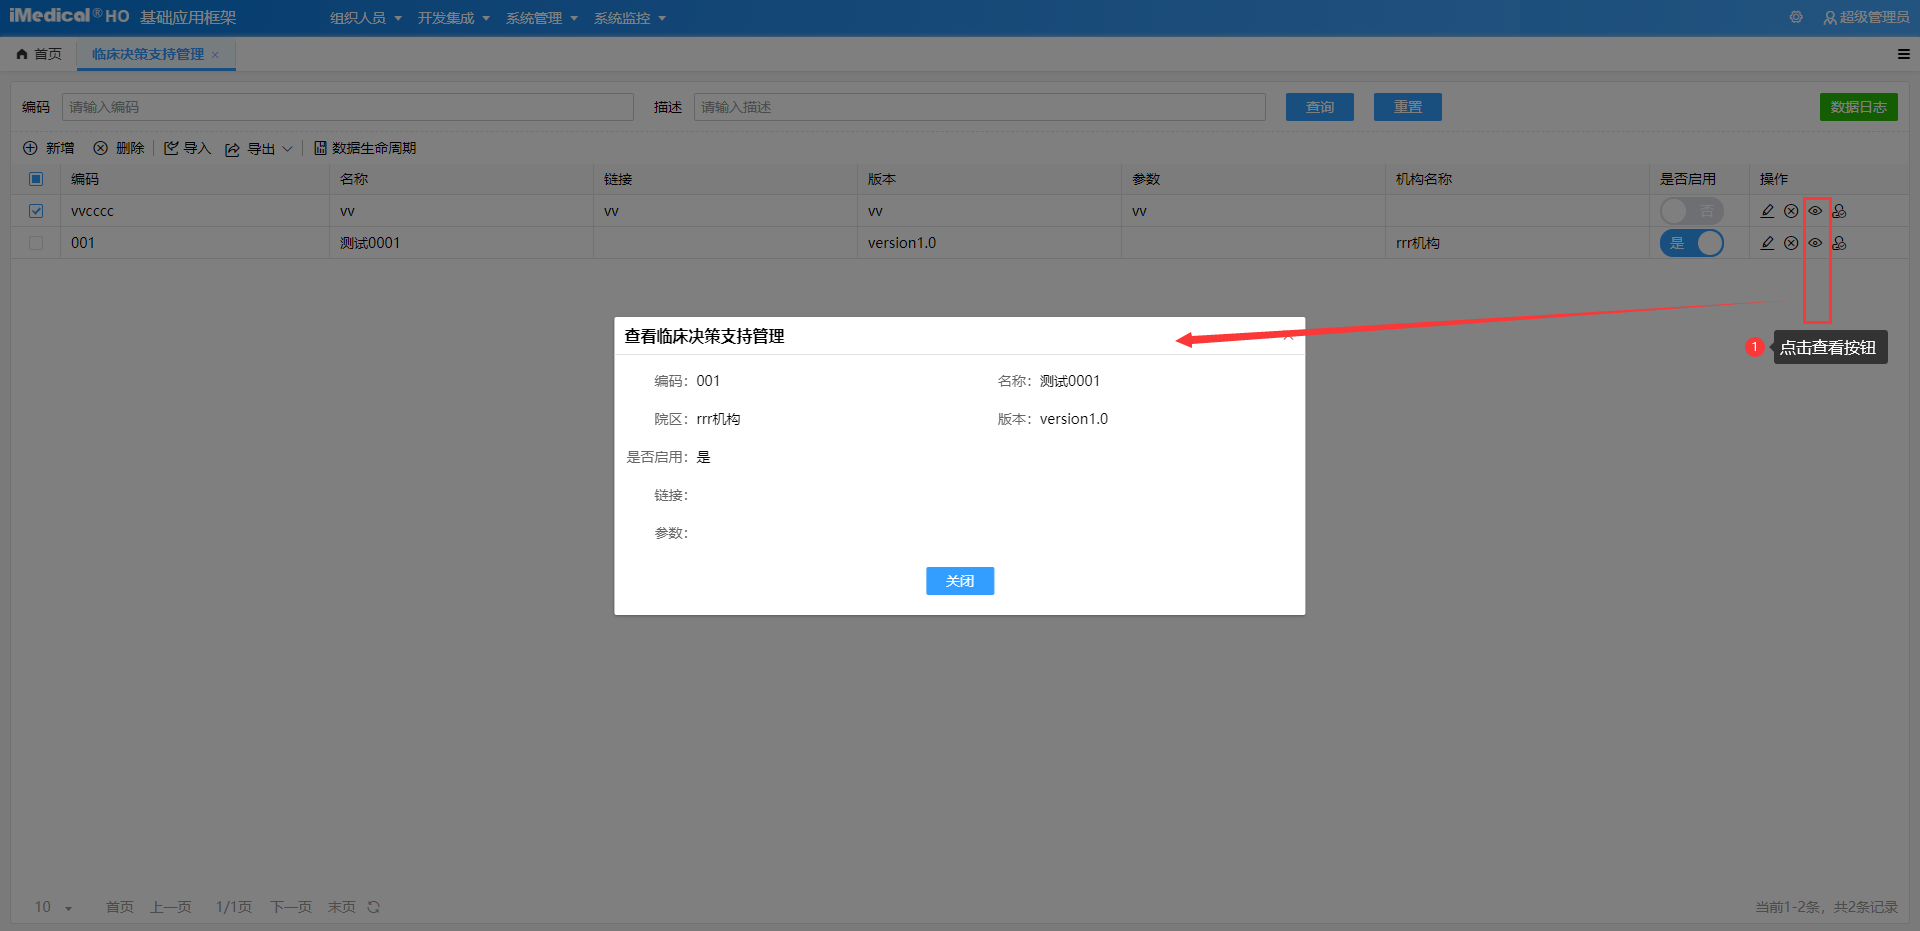This screenshot has width=1920, height=931.
Task: Check the checkbox for row 001
Action: pyautogui.click(x=36, y=243)
